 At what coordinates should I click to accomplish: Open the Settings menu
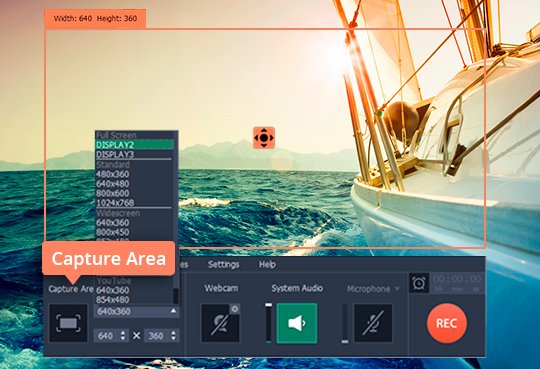[x=223, y=264]
